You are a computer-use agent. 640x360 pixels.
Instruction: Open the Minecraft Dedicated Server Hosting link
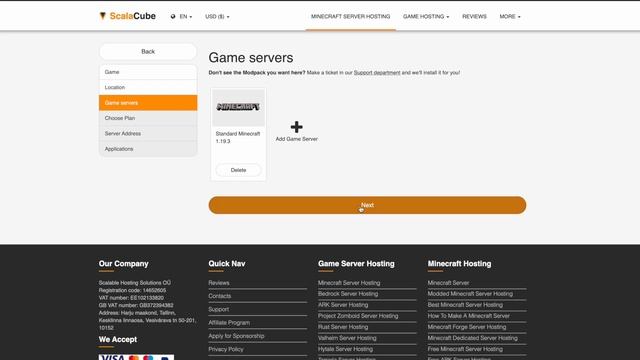point(473,338)
